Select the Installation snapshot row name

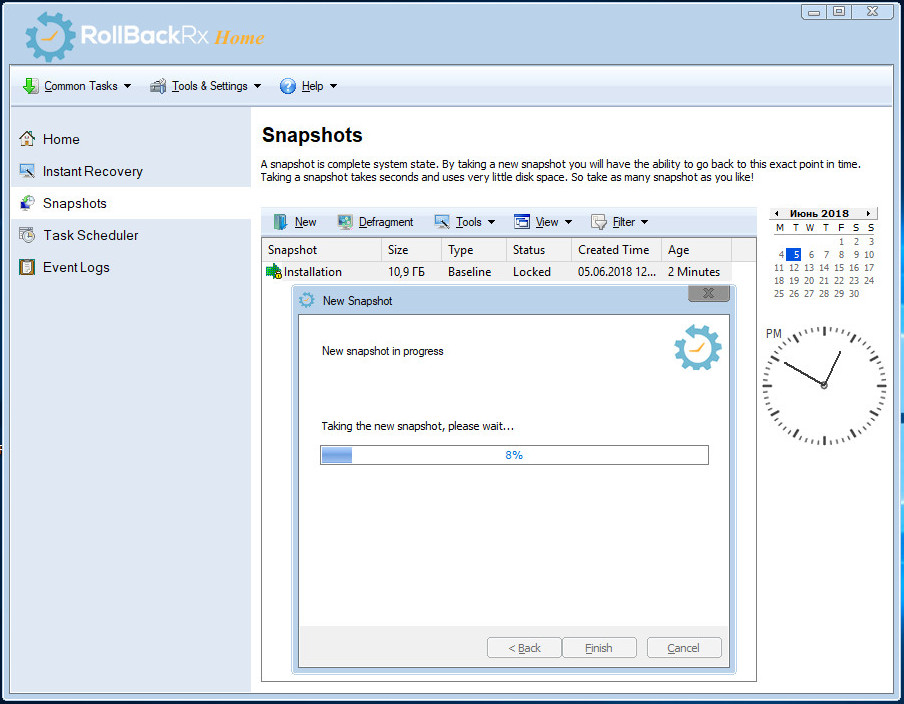click(x=312, y=272)
